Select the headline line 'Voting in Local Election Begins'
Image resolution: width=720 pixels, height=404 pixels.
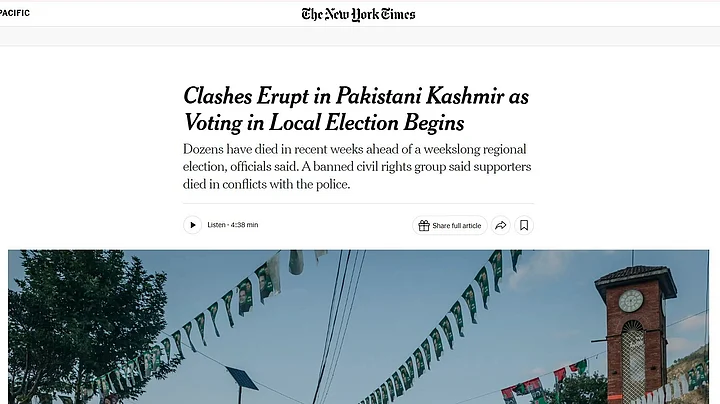(x=324, y=123)
